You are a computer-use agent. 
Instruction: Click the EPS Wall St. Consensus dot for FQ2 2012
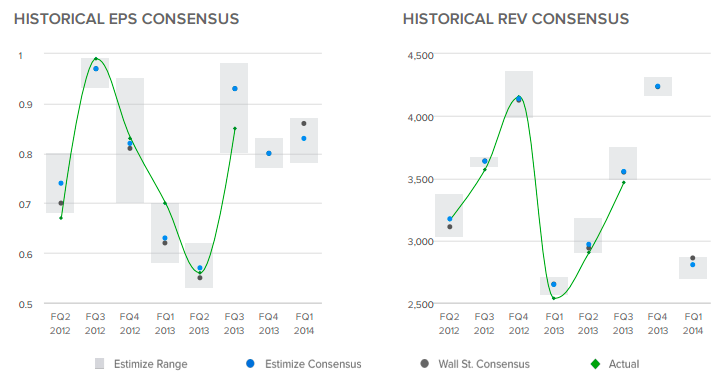pos(61,203)
